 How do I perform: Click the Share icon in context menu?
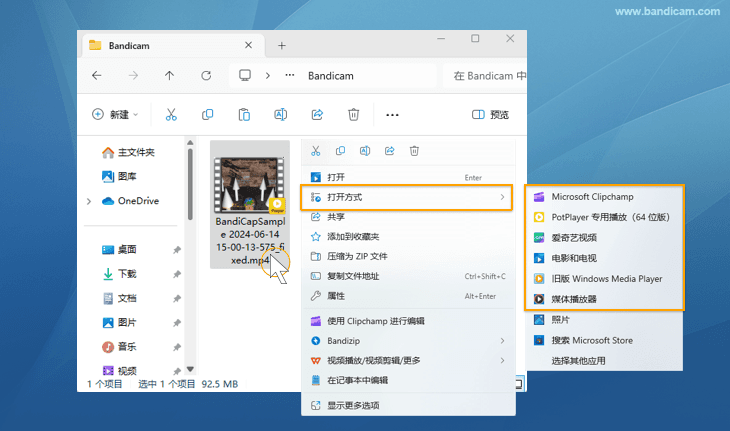pyautogui.click(x=390, y=151)
